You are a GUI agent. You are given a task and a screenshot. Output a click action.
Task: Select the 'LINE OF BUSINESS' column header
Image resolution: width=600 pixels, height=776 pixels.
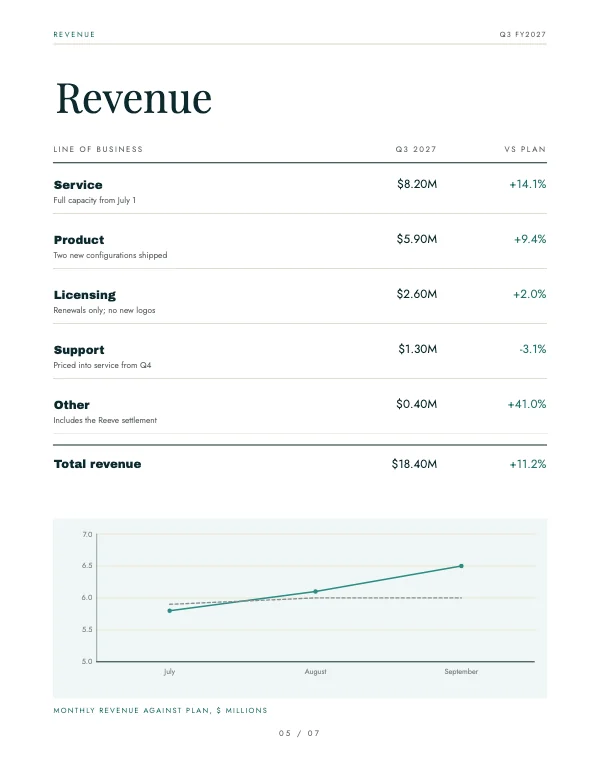pyautogui.click(x=98, y=149)
